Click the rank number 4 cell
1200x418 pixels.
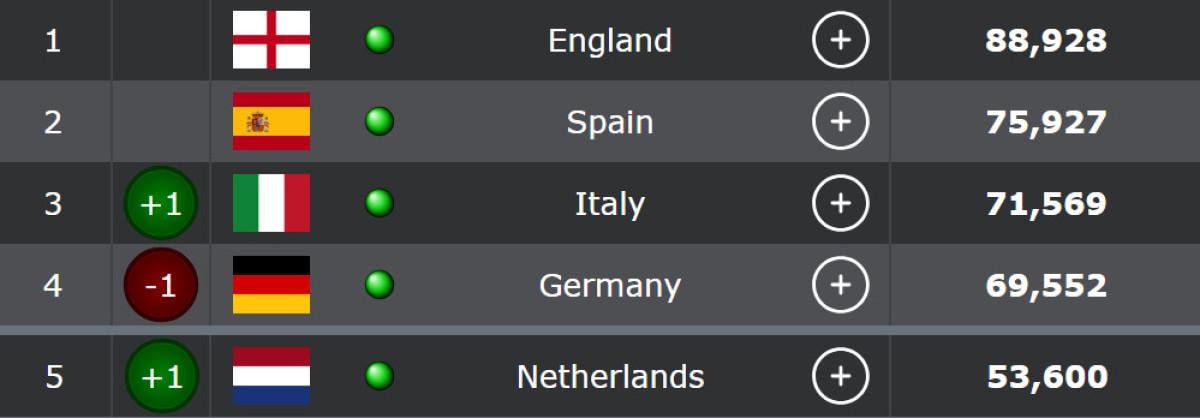point(53,286)
